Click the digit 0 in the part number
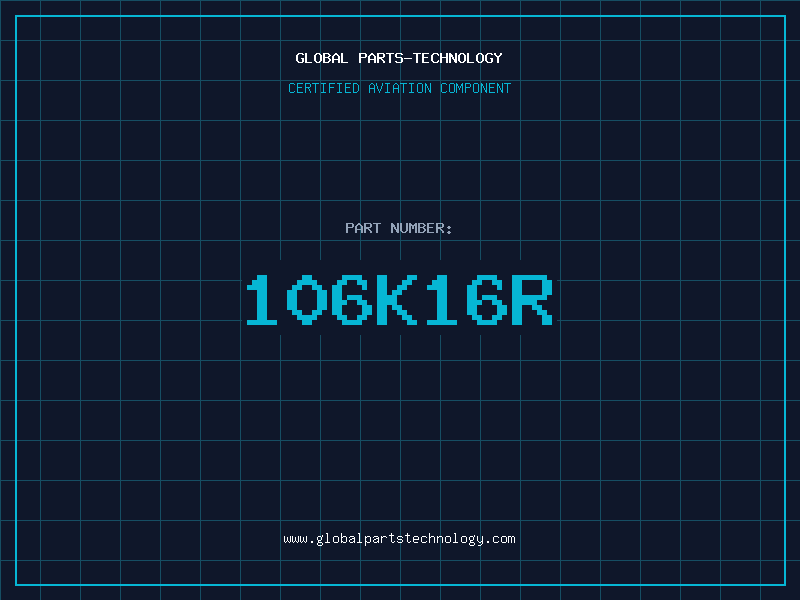 [307, 300]
